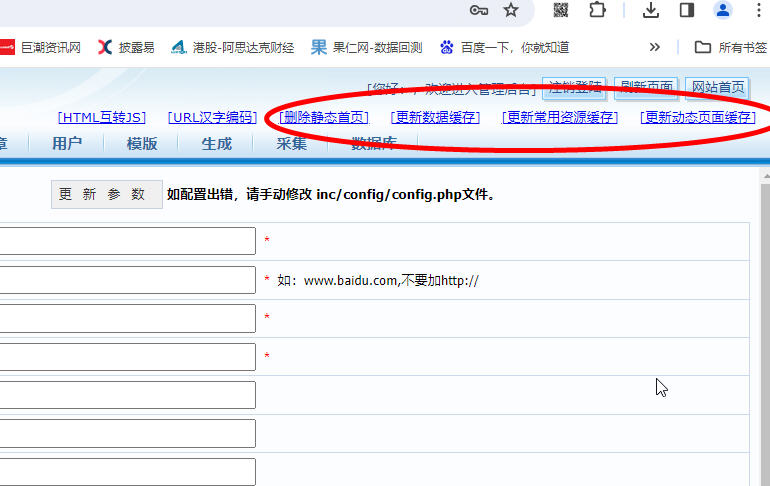Select the 生成 menu tab
The width and height of the screenshot is (770, 486).
coord(216,143)
